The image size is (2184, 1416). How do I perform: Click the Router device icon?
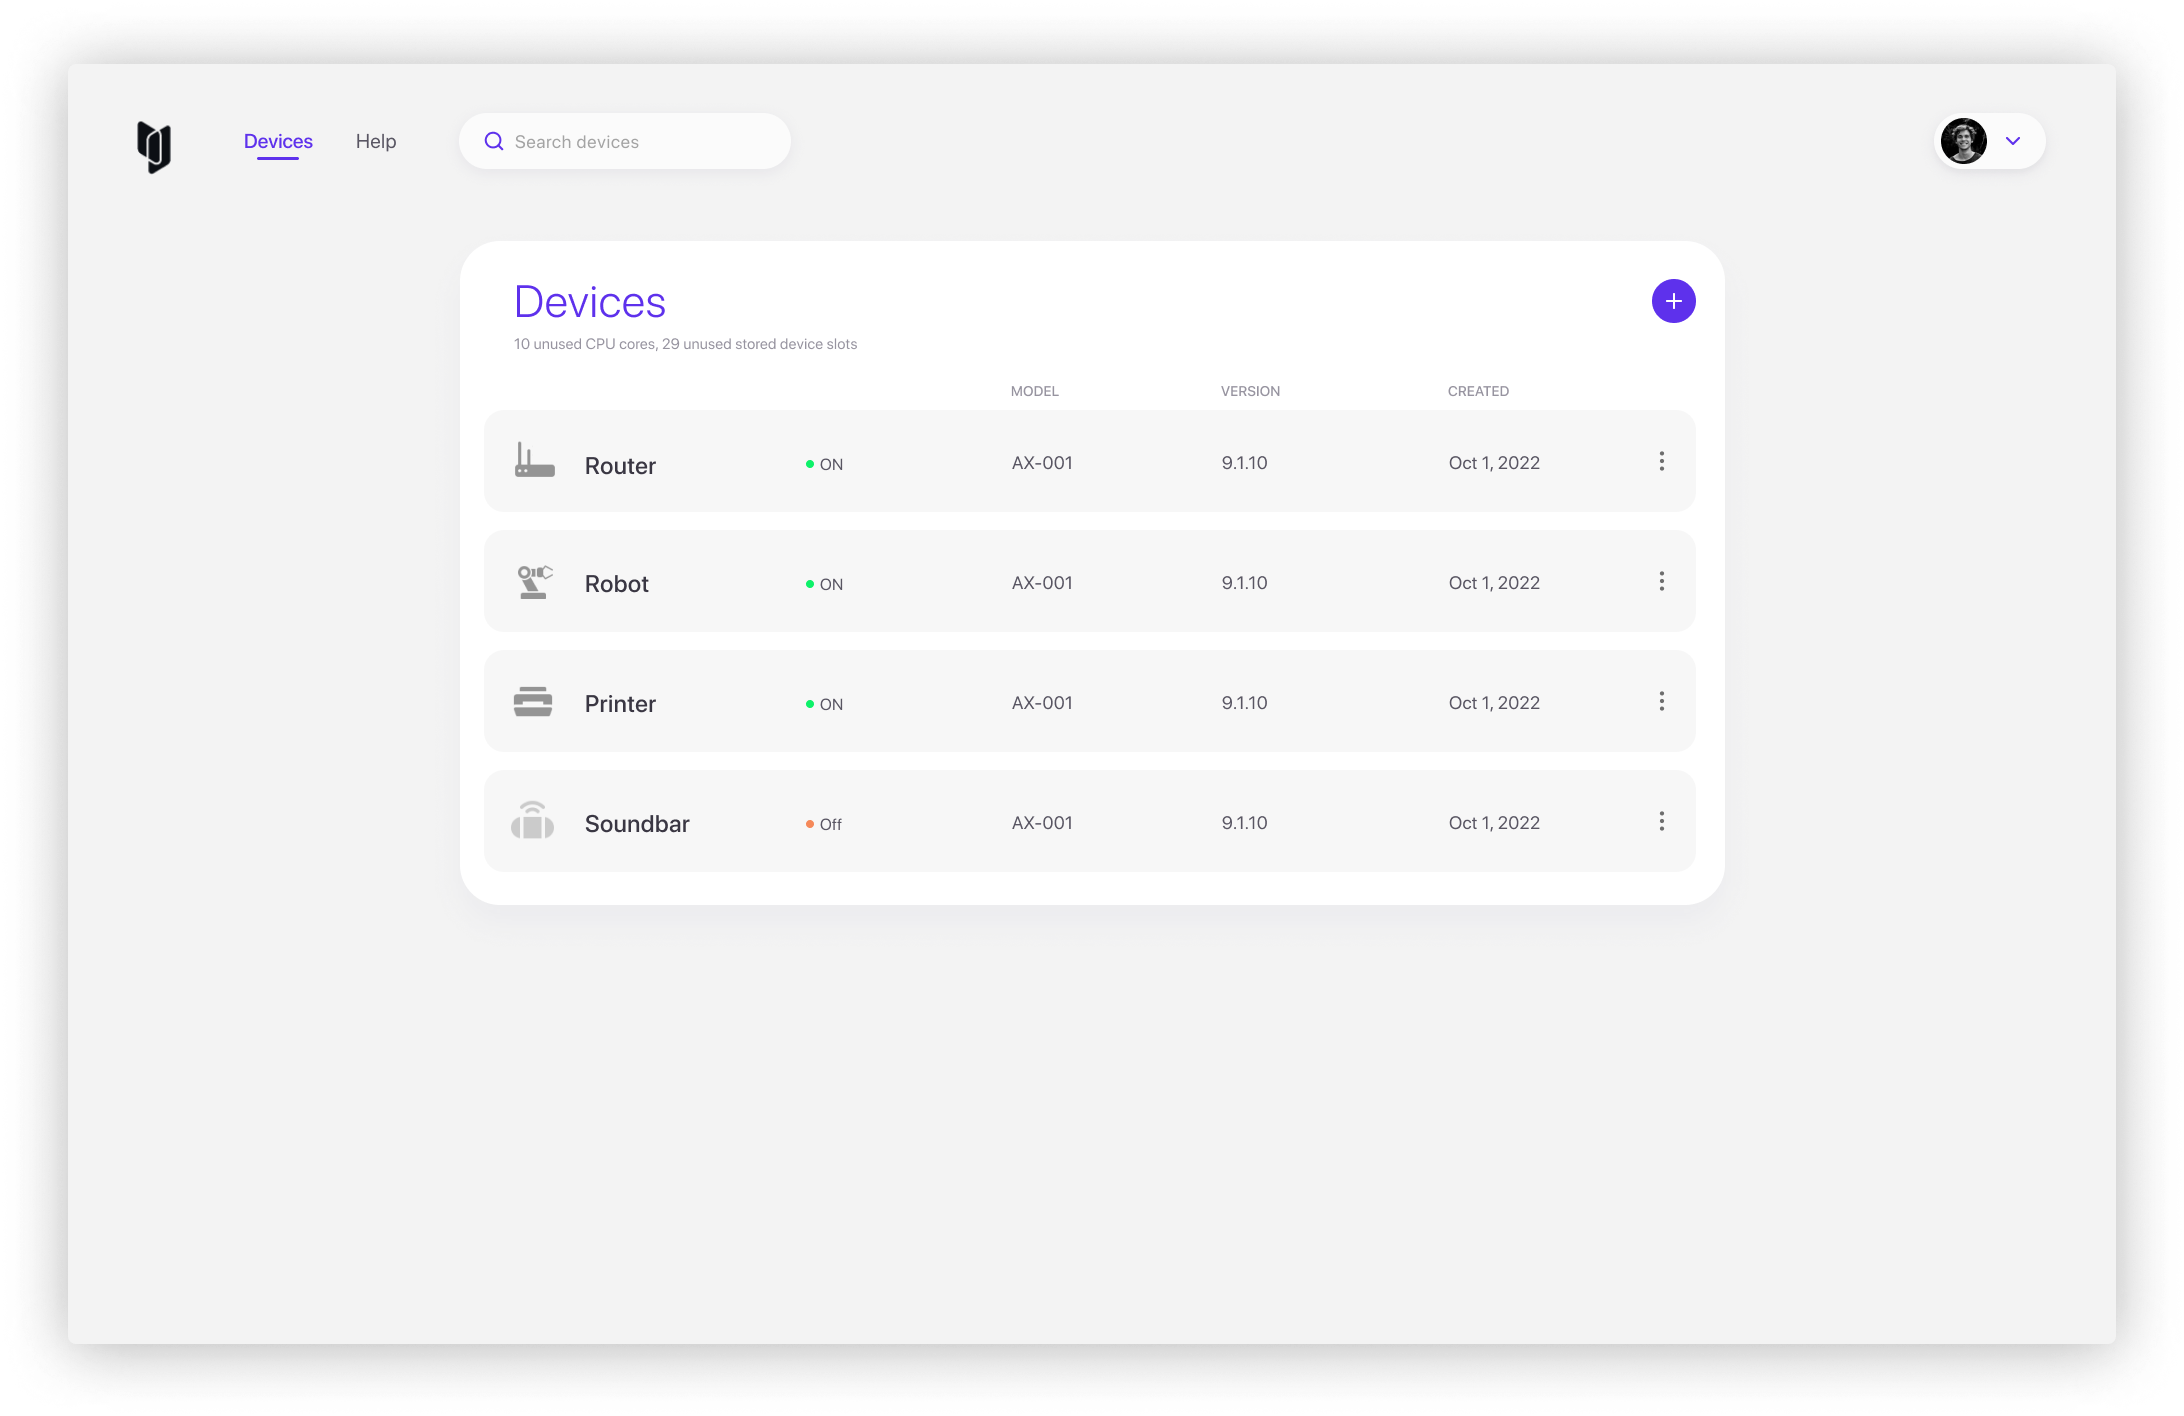coord(534,461)
